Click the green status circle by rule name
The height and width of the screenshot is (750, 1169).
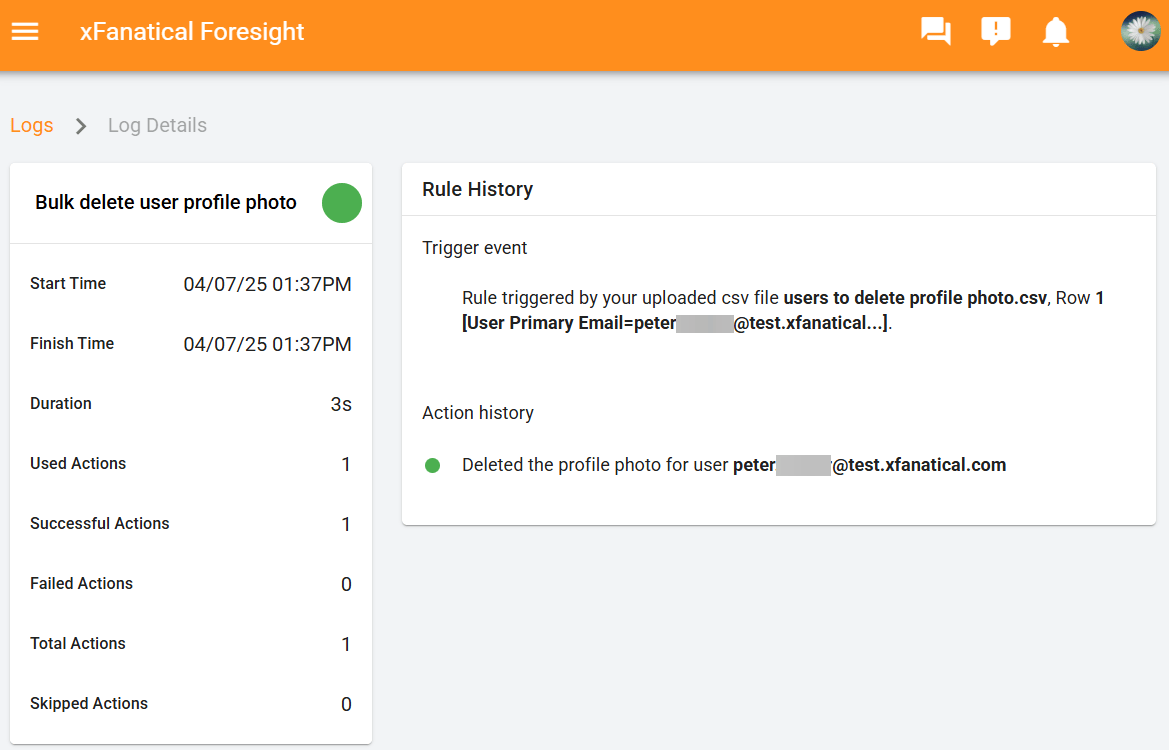click(x=341, y=203)
